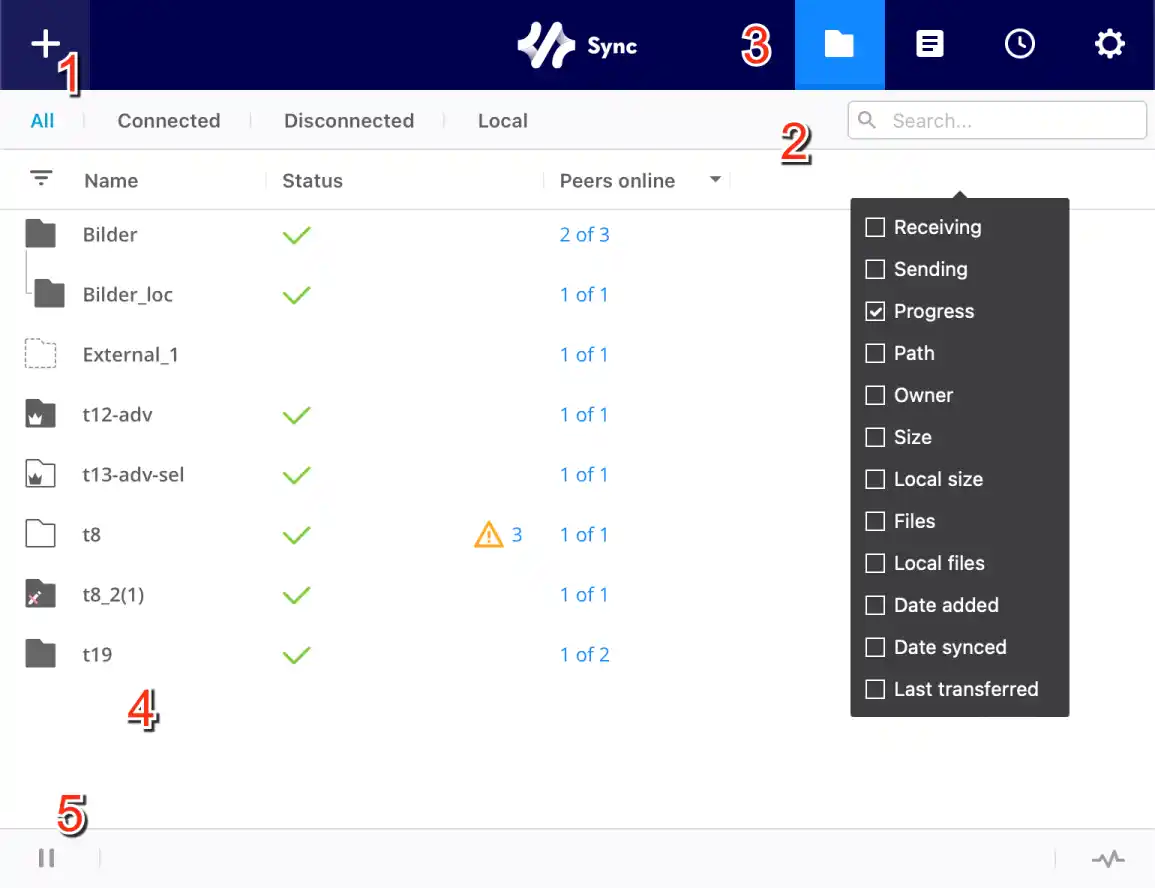Click the plus icon to add folder
Image resolution: width=1155 pixels, height=888 pixels.
[x=45, y=44]
